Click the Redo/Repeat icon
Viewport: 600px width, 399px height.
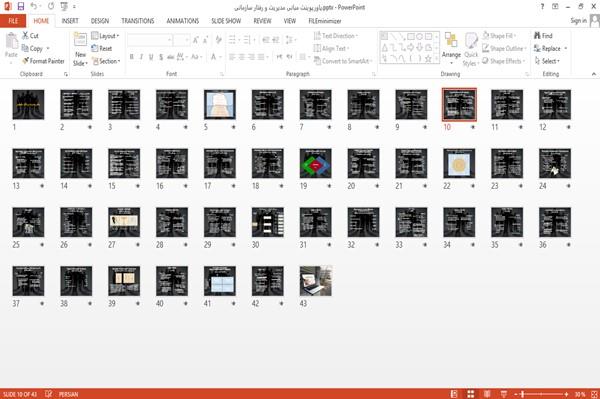(51, 7)
